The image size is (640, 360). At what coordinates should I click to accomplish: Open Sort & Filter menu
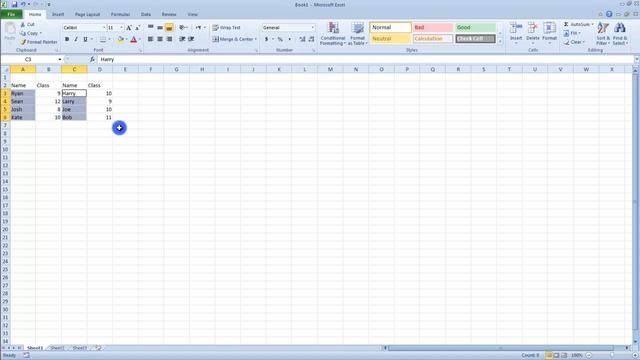coord(603,33)
